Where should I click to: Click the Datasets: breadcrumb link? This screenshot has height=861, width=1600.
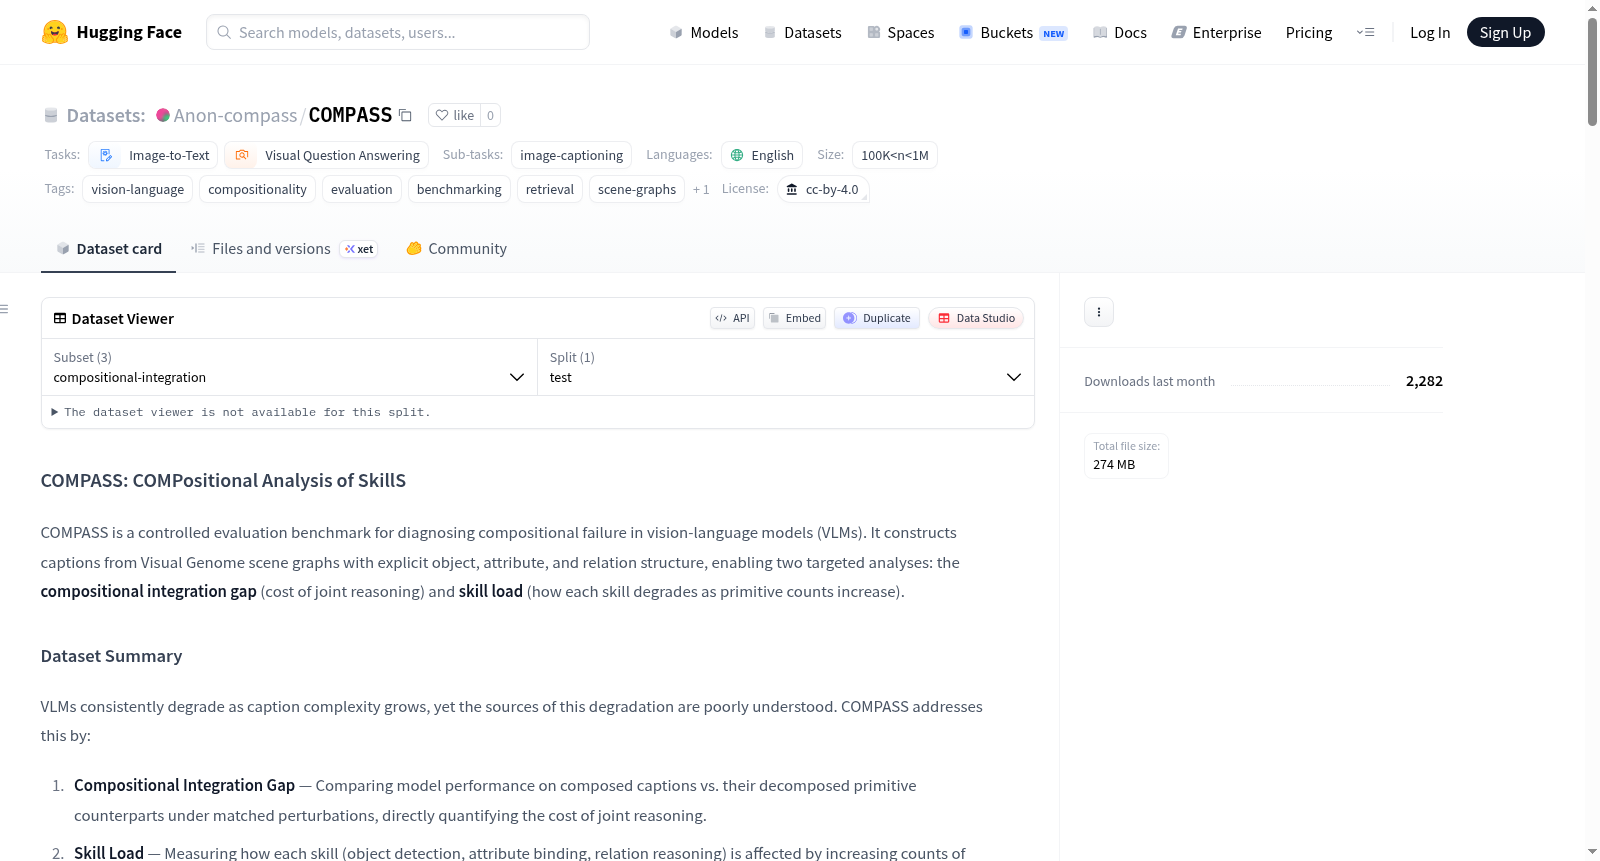tap(106, 115)
